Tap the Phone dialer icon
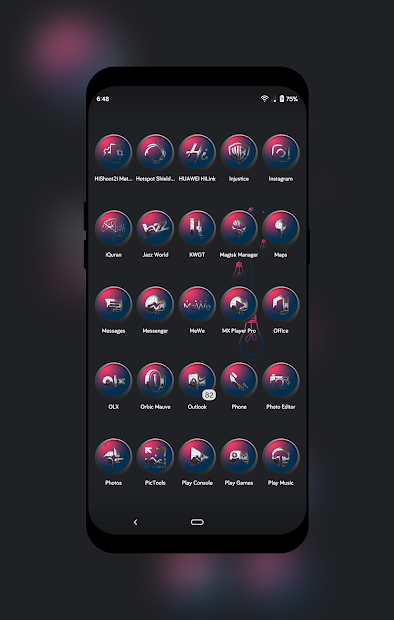 tap(239, 380)
